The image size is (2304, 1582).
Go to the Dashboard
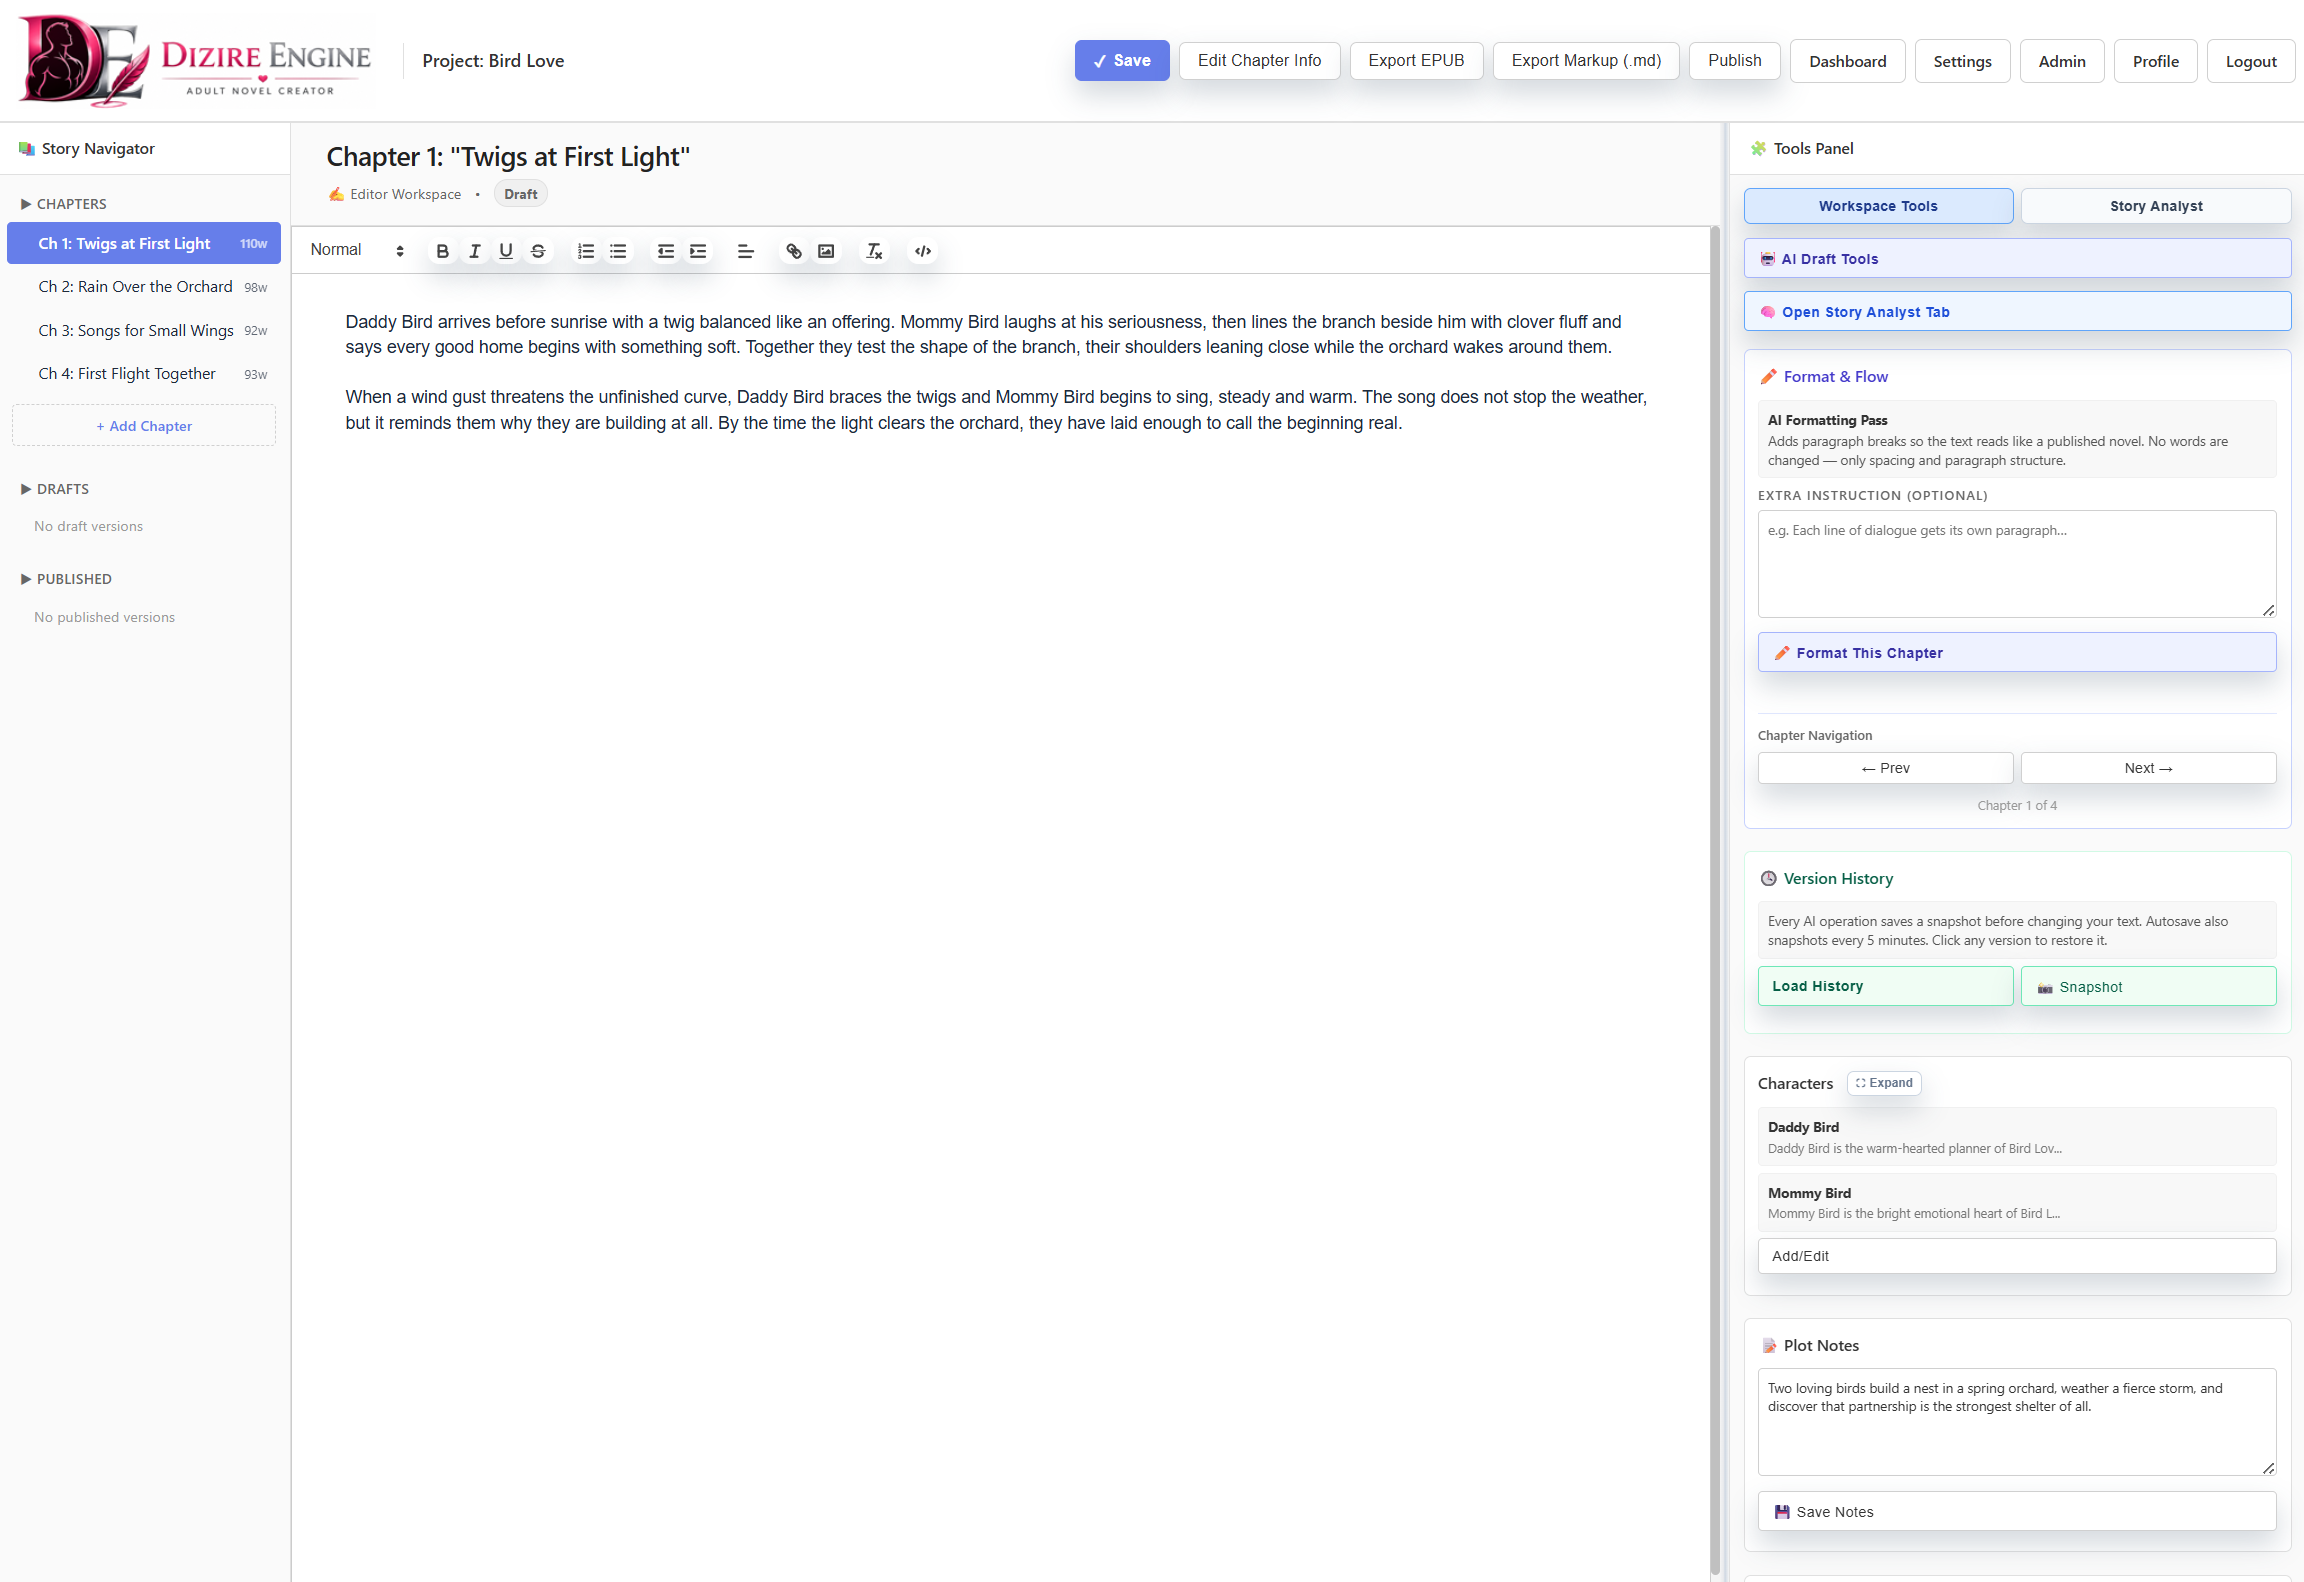point(1847,62)
